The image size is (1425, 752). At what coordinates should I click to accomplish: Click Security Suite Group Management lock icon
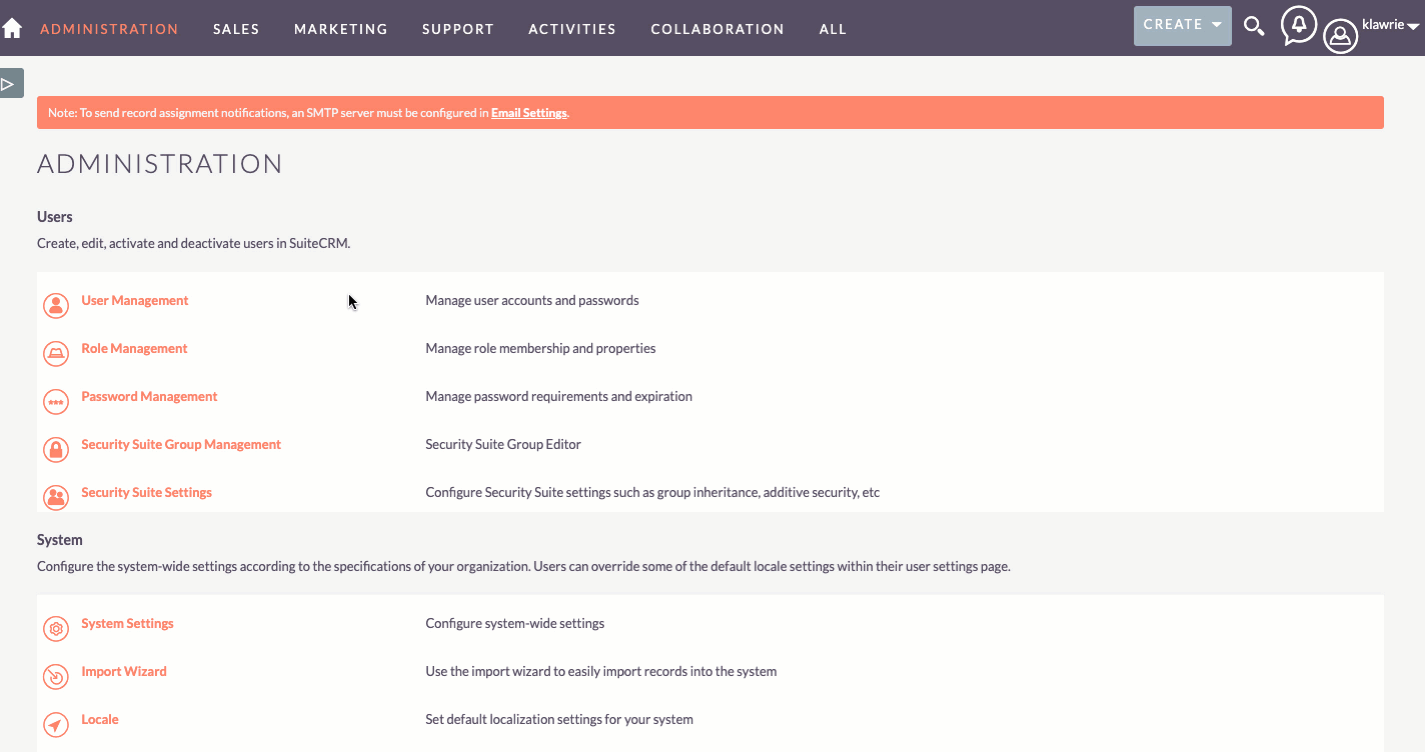coord(56,449)
